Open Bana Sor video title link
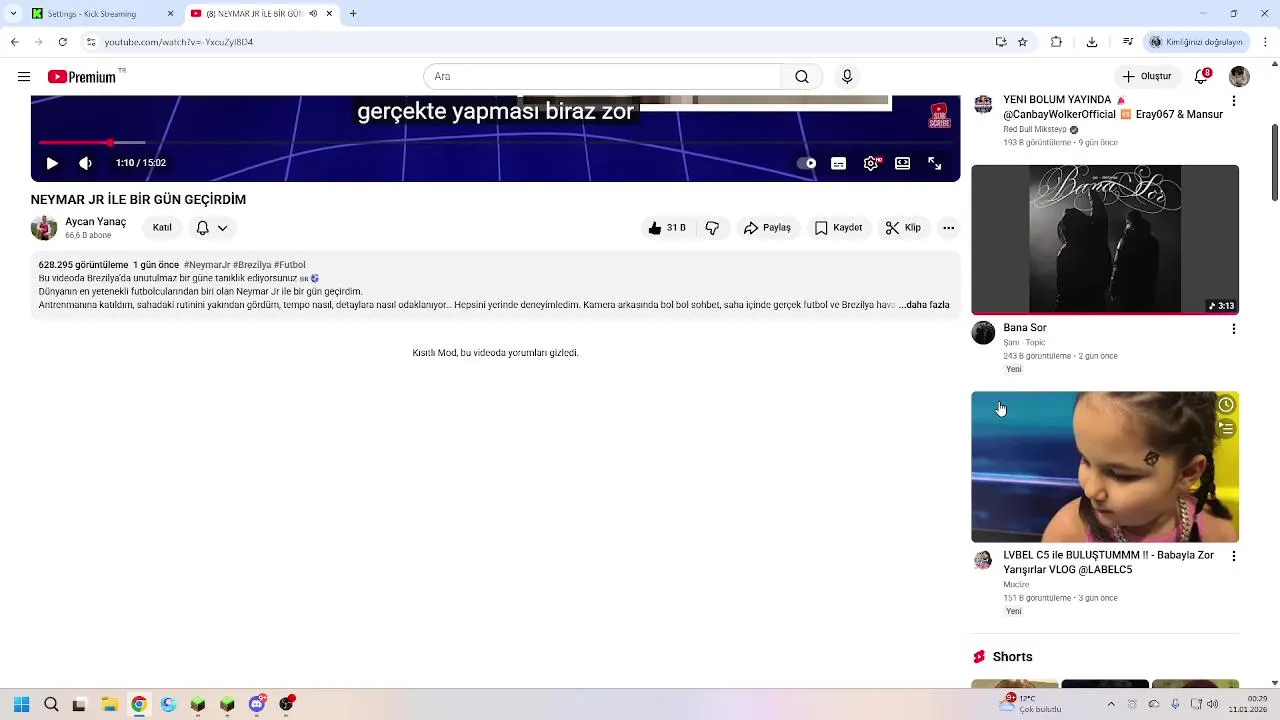This screenshot has width=1280, height=720. (1025, 328)
